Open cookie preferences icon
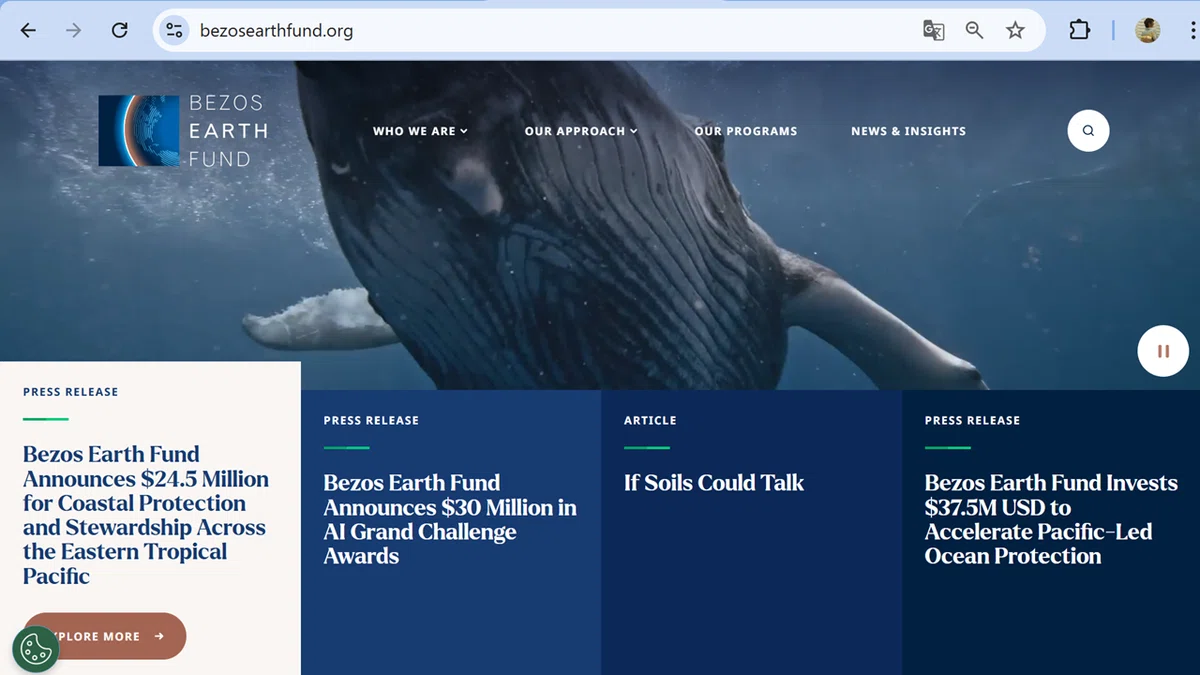This screenshot has height=675, width=1200. [x=36, y=649]
